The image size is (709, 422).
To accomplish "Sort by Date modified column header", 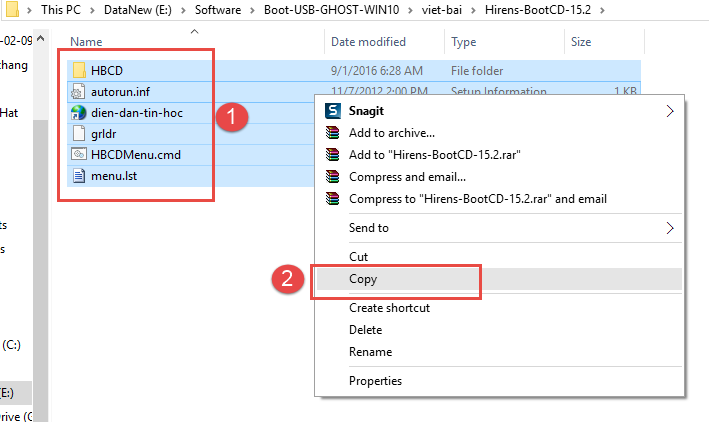I will 370,42.
